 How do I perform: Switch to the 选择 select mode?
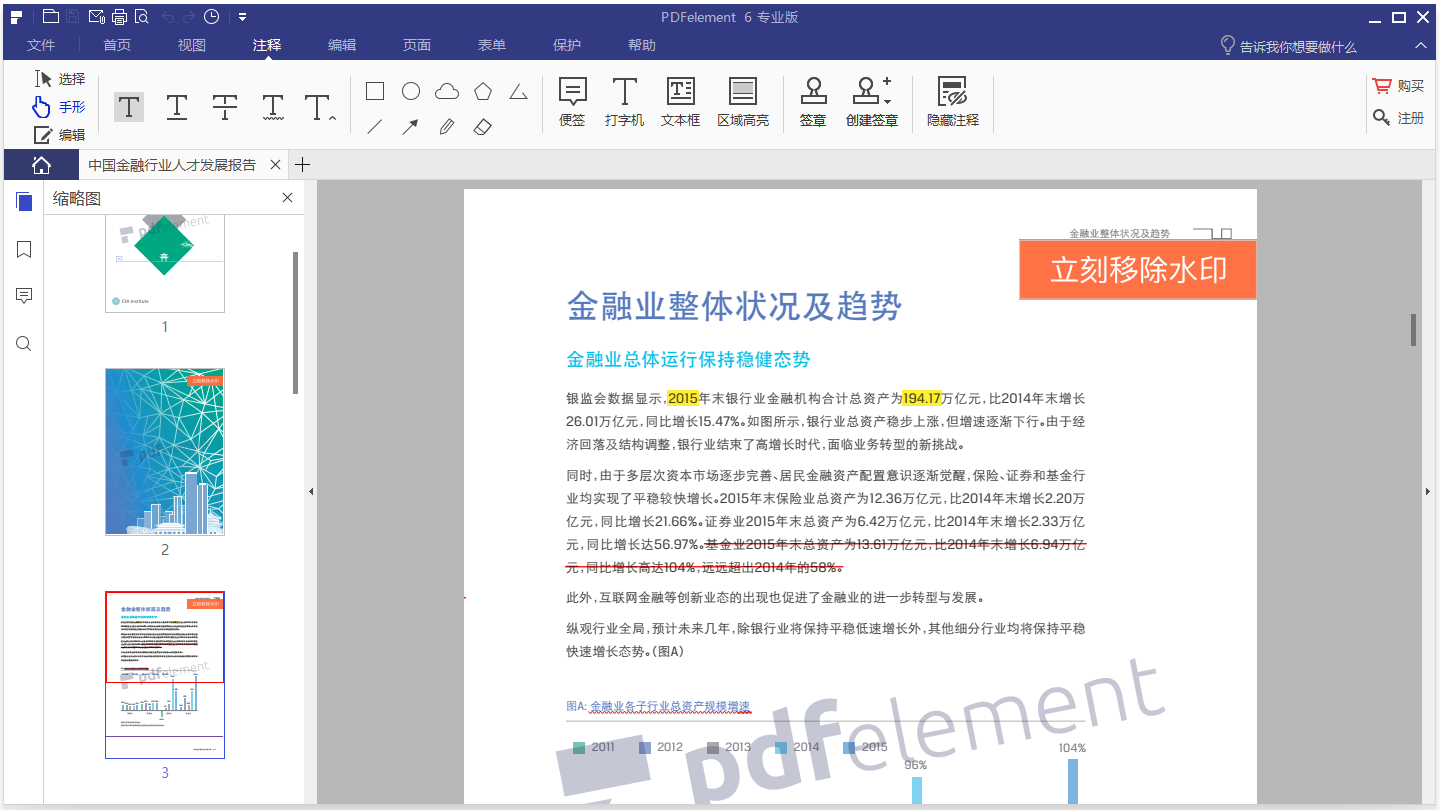click(x=60, y=79)
